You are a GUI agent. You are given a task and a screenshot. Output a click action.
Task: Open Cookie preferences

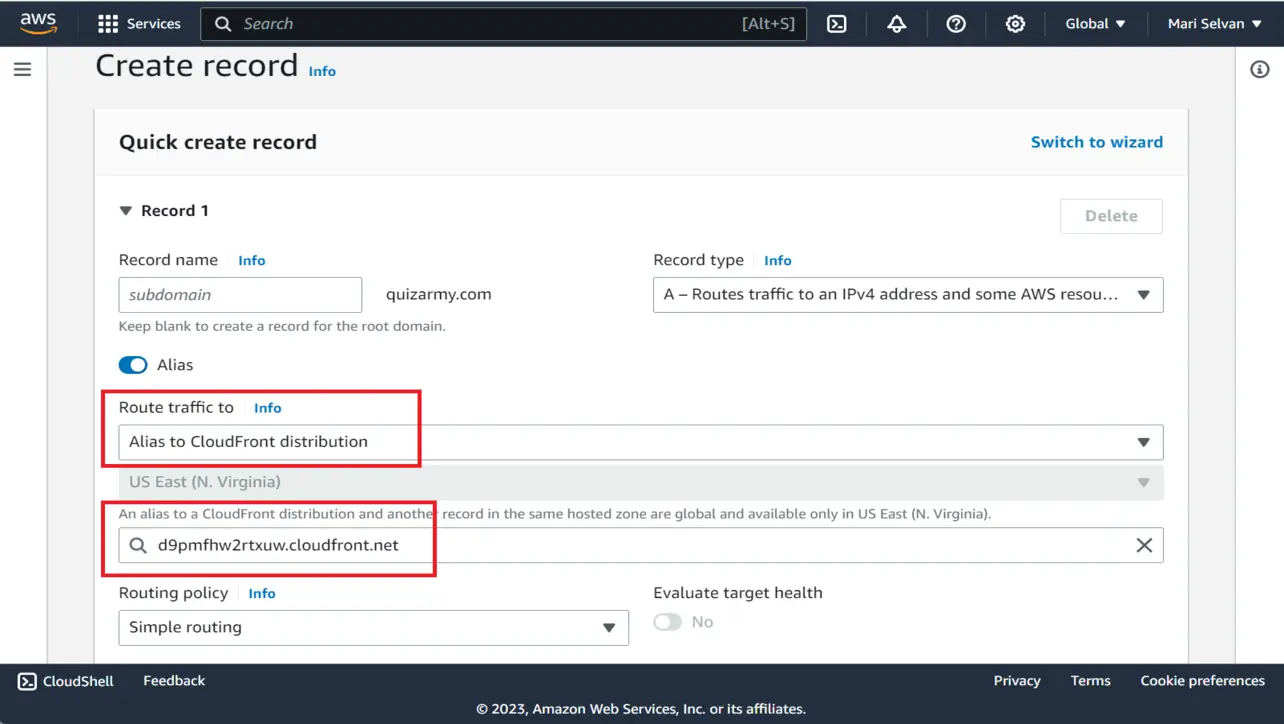tap(1202, 681)
